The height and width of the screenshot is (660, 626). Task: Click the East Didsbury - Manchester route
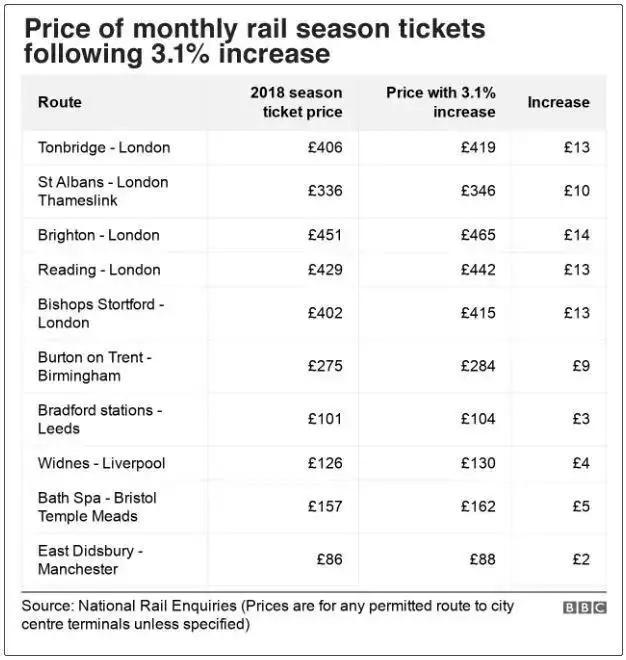point(91,560)
